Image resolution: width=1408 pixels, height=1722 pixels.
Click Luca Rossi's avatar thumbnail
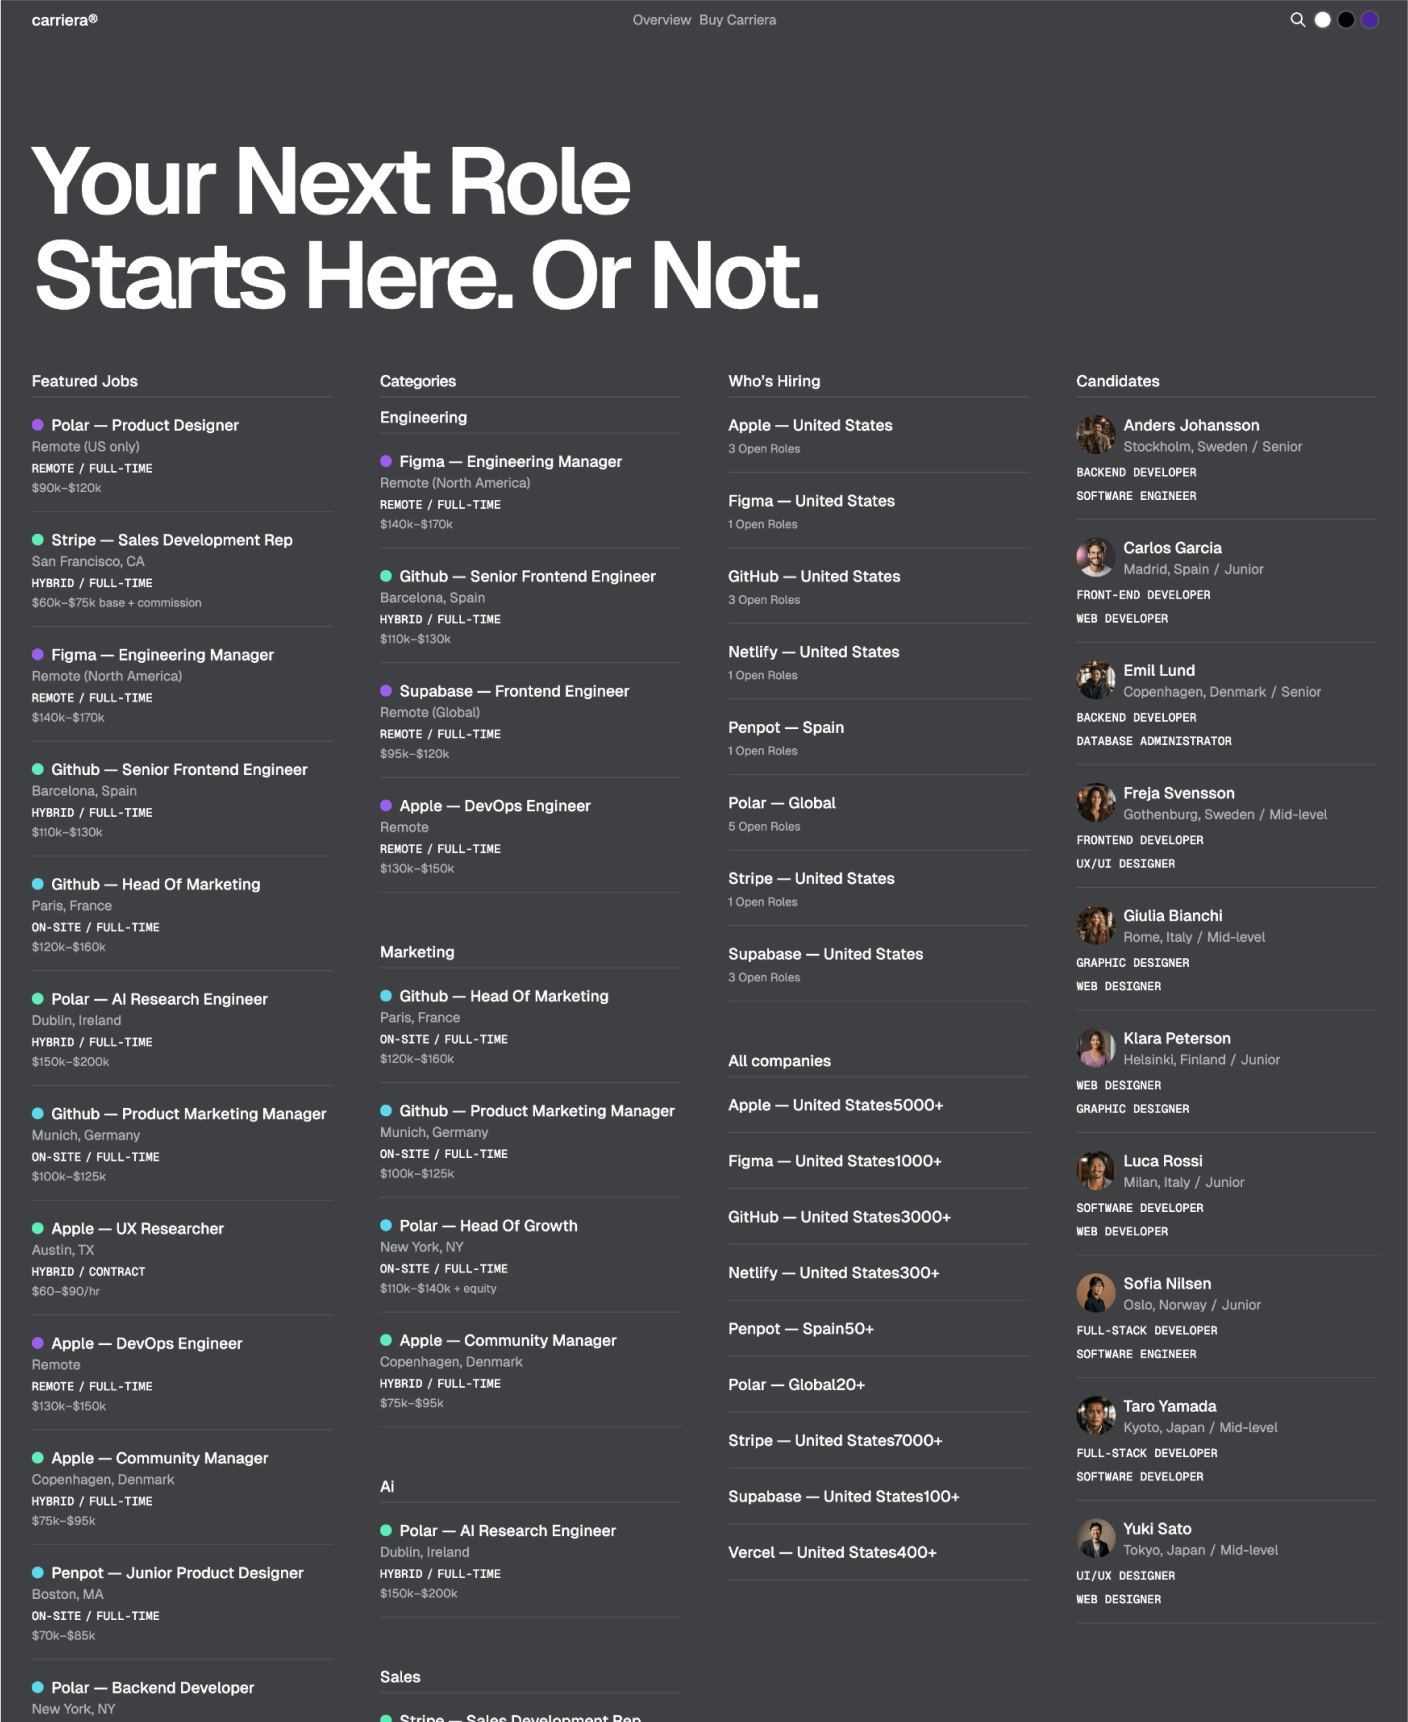pyautogui.click(x=1095, y=1171)
